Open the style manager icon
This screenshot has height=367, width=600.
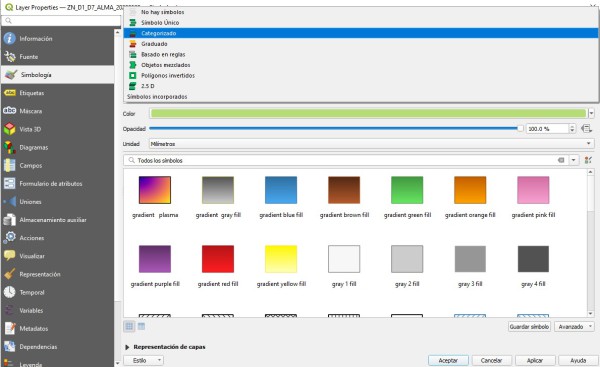(588, 160)
